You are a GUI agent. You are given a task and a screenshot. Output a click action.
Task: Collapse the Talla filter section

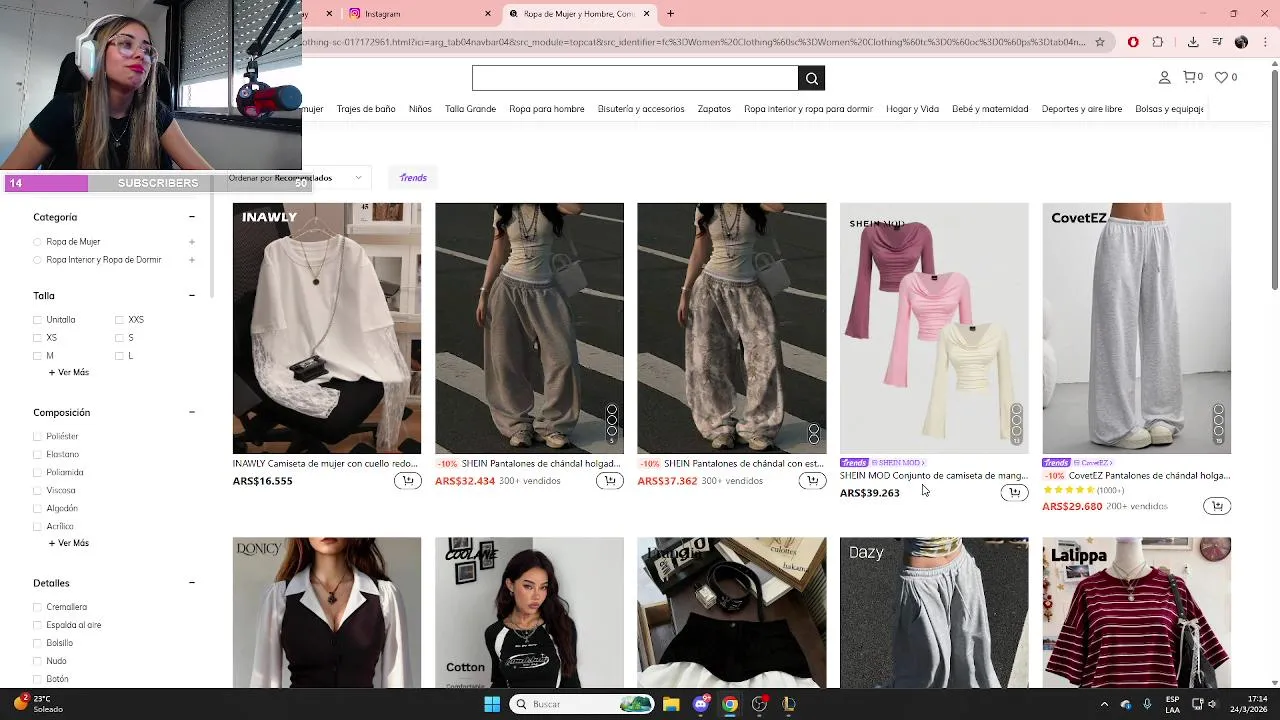tap(191, 296)
